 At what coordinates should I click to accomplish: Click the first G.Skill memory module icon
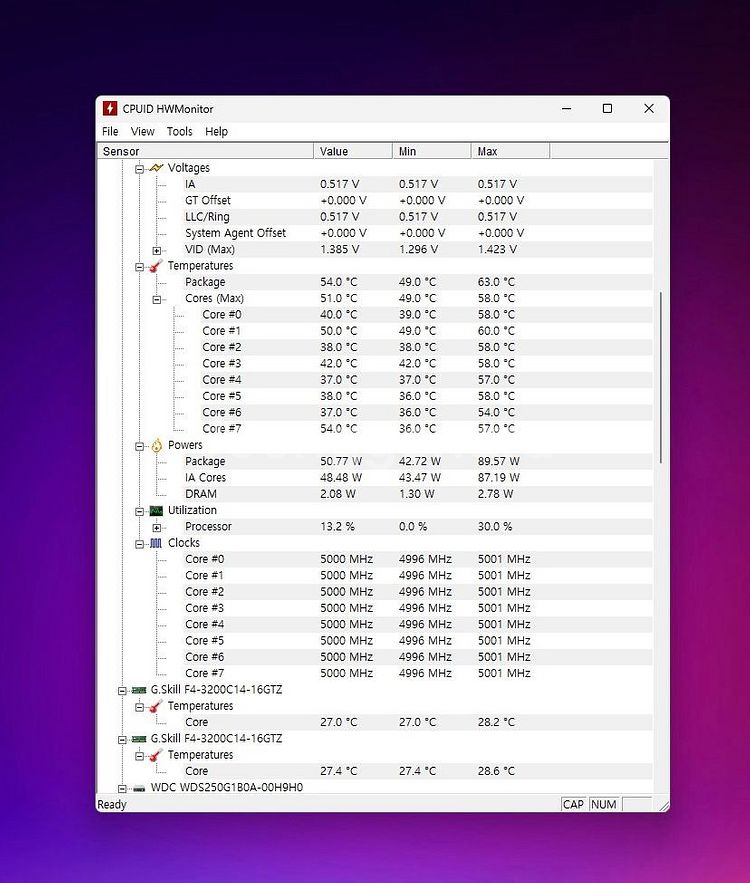click(x=139, y=690)
